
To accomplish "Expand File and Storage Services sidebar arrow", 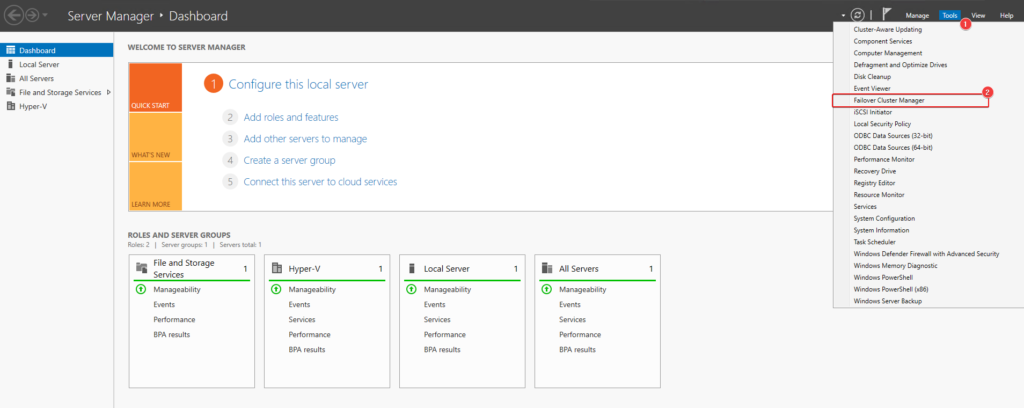I will click(x=108, y=92).
